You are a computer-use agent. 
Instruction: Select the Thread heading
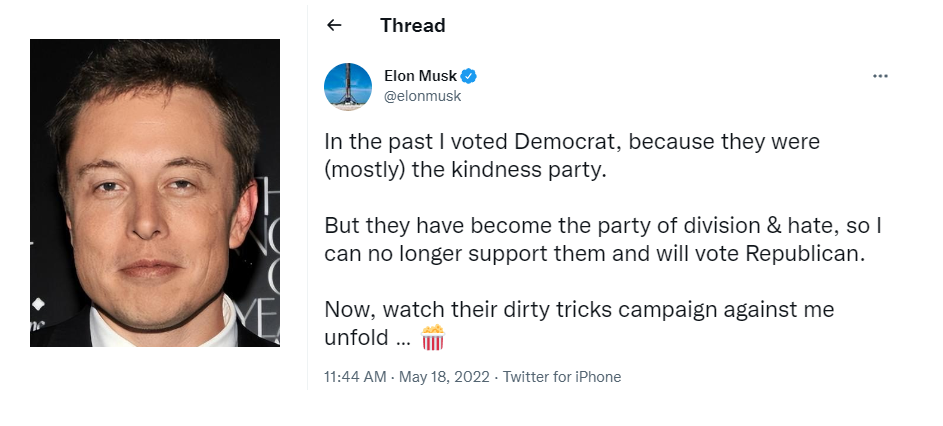[x=413, y=26]
